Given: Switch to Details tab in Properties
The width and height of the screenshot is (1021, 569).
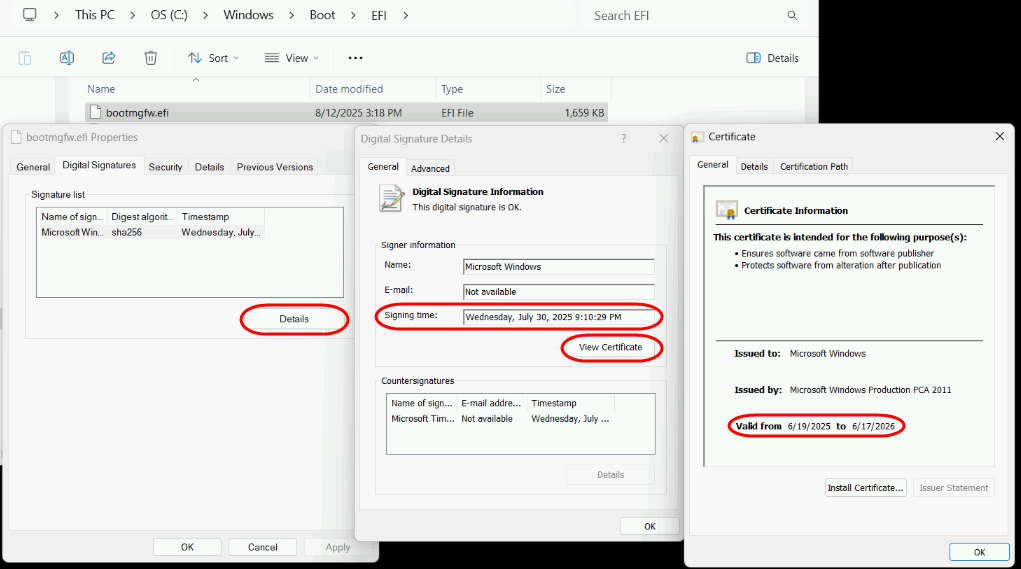Looking at the screenshot, I should [x=209, y=167].
